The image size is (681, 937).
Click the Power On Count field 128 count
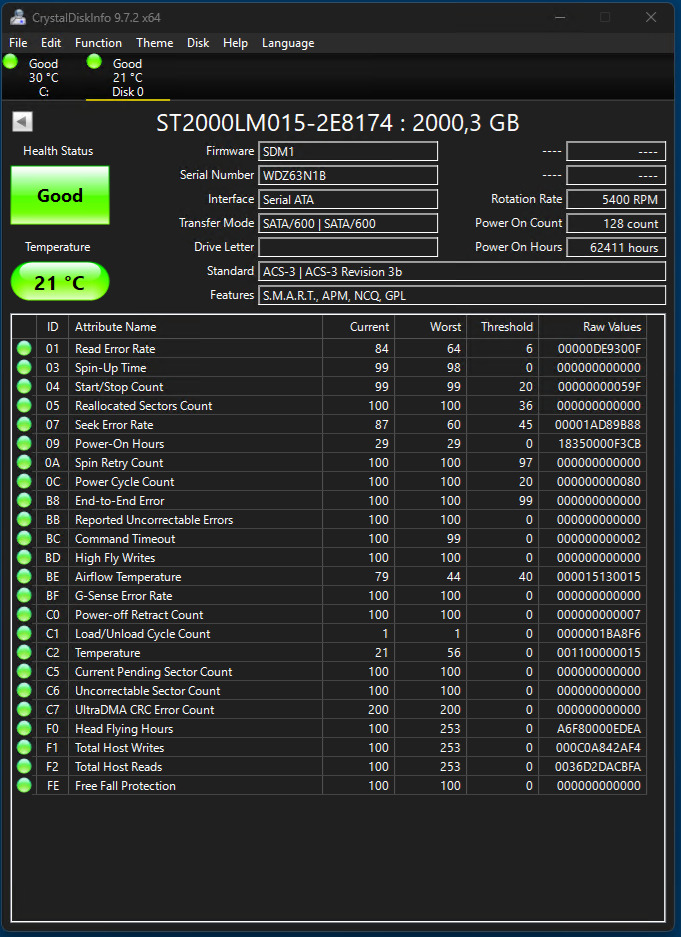(616, 223)
